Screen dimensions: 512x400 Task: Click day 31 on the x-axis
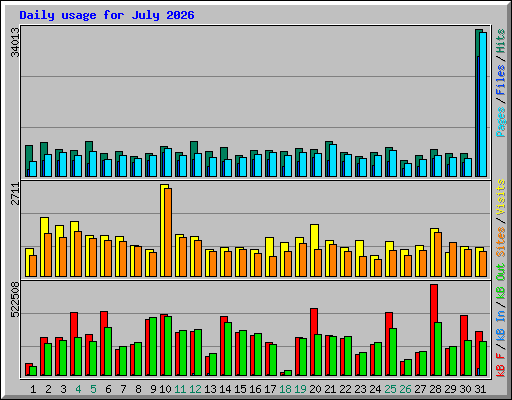(x=480, y=389)
